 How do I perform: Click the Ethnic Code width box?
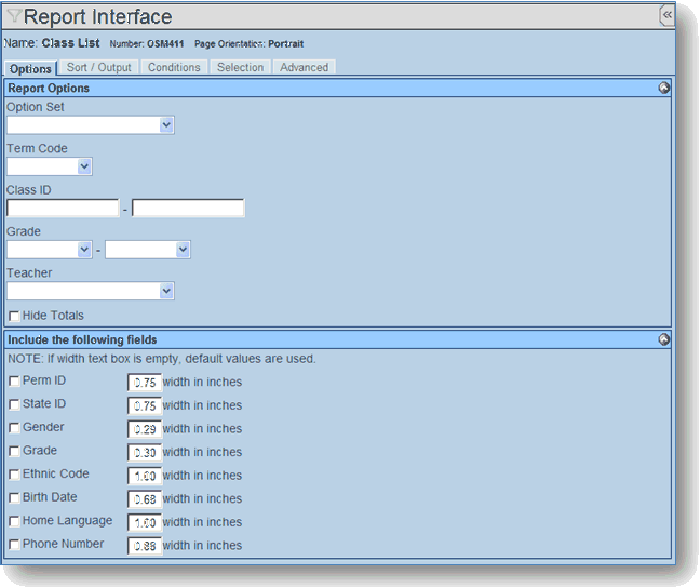pos(145,475)
